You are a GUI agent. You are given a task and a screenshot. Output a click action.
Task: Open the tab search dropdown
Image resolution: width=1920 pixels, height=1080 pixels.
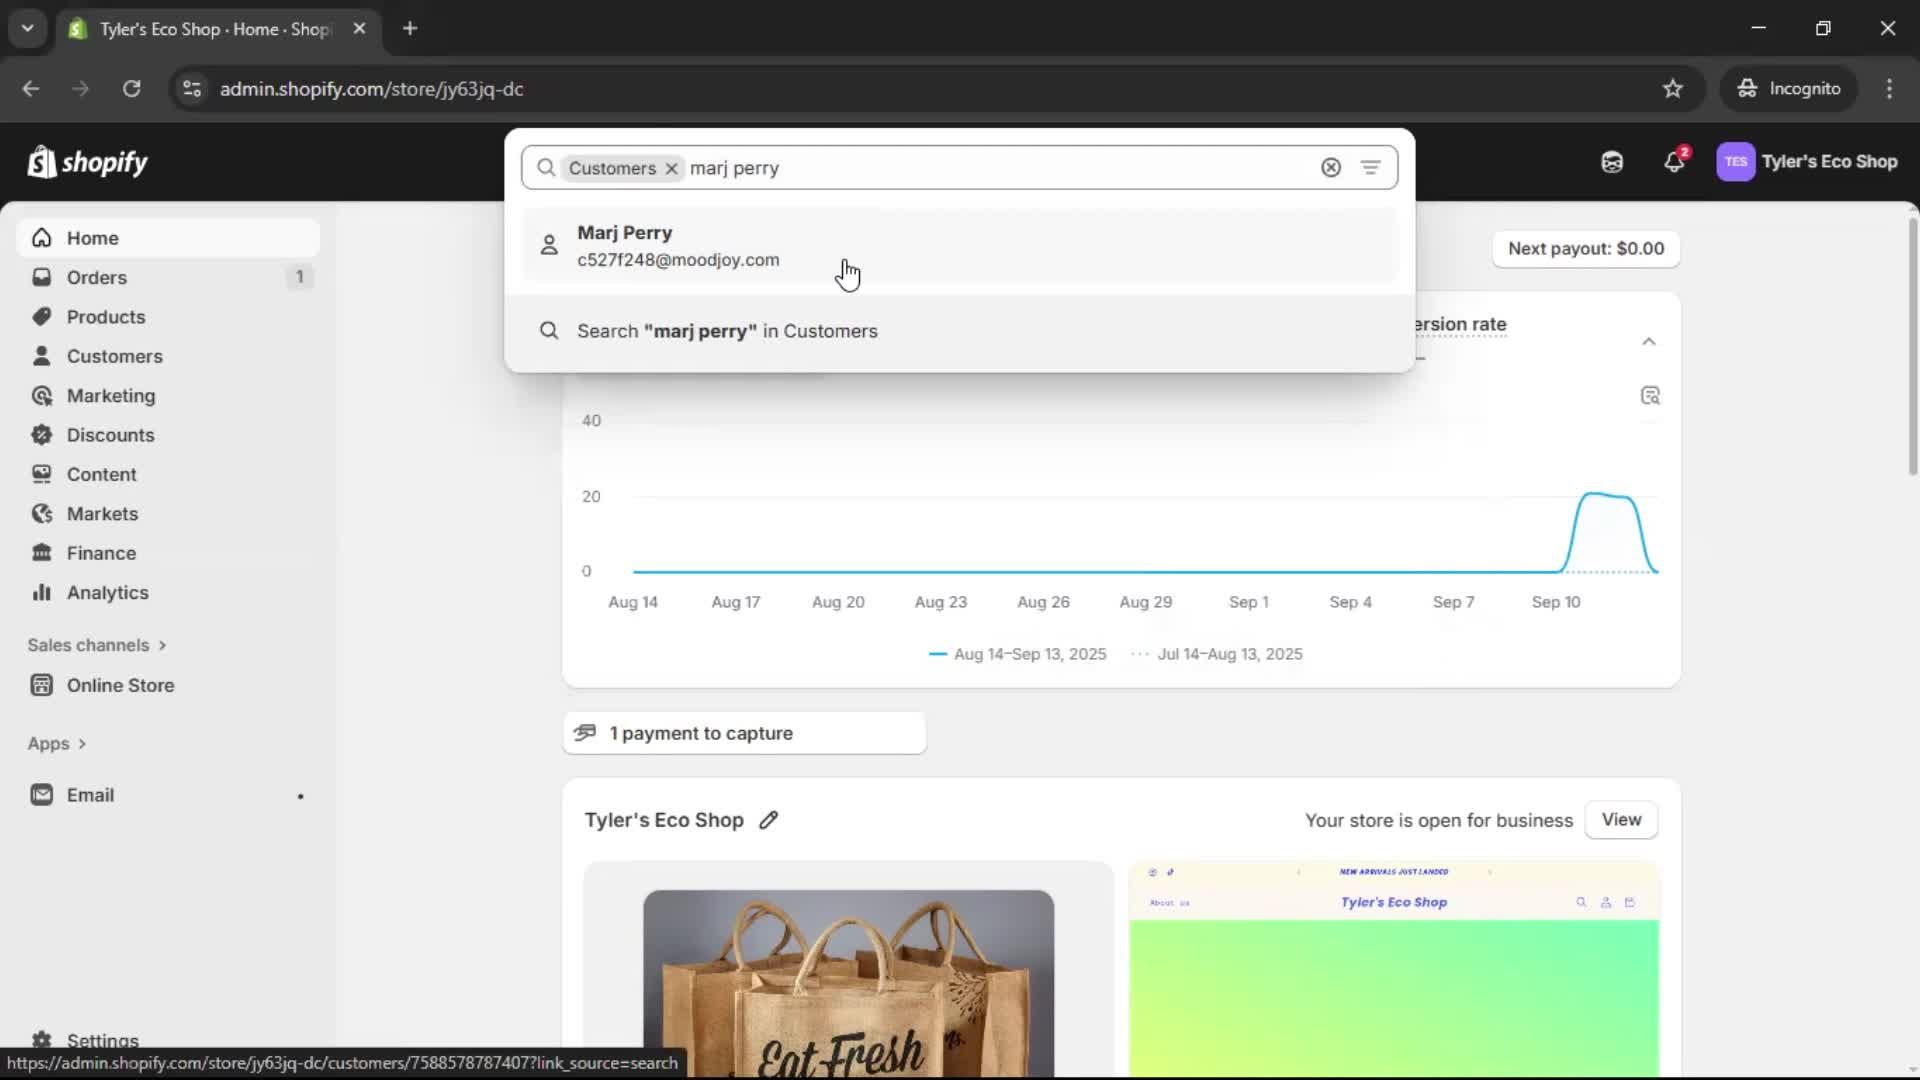[x=28, y=29]
